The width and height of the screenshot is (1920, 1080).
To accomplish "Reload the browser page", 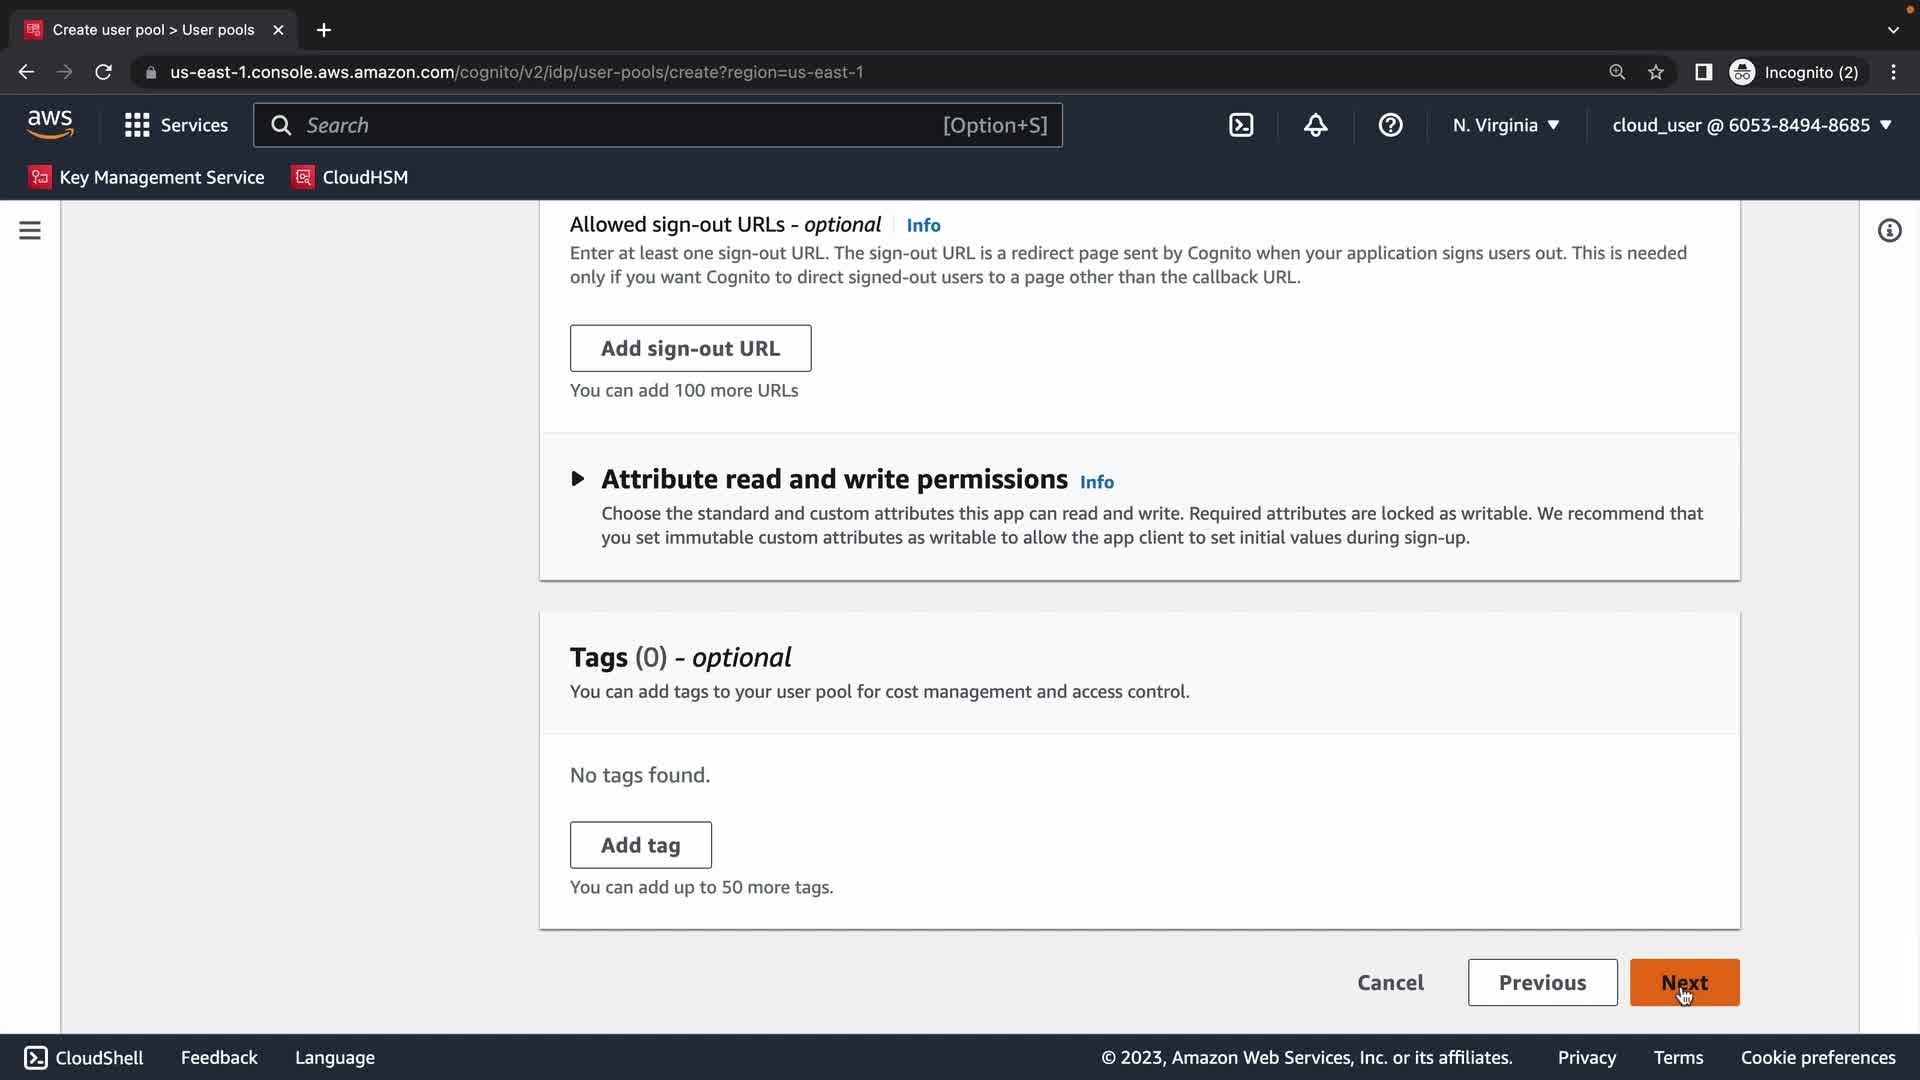I will tap(103, 72).
